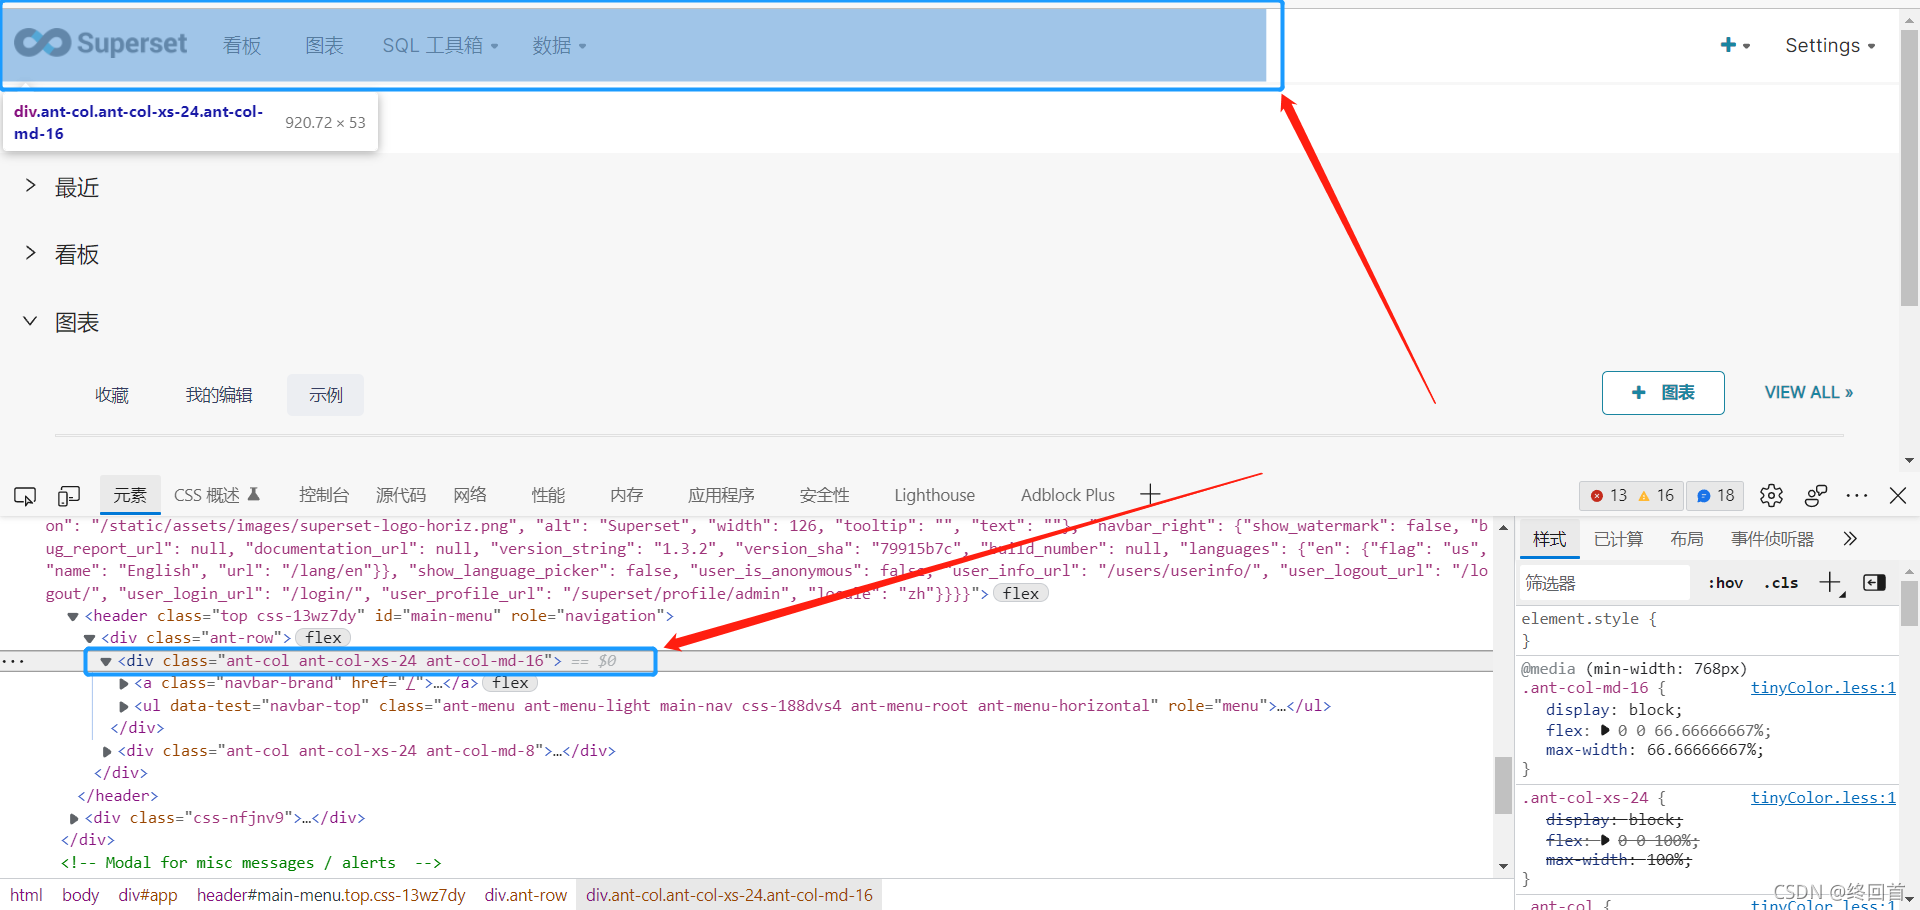Click the + 图表 button
The image size is (1920, 910).
pyautogui.click(x=1663, y=392)
